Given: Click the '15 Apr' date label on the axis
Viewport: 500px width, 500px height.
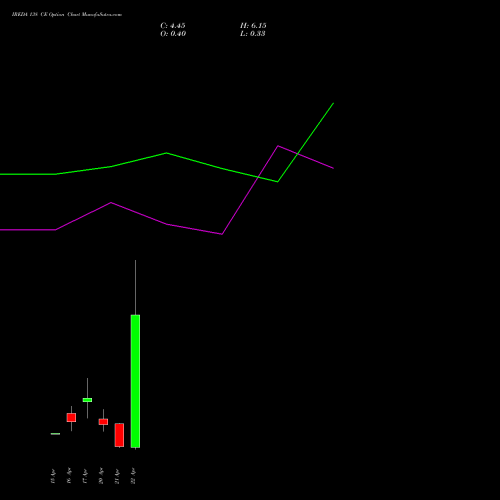Looking at the screenshot, I should pos(53,476).
